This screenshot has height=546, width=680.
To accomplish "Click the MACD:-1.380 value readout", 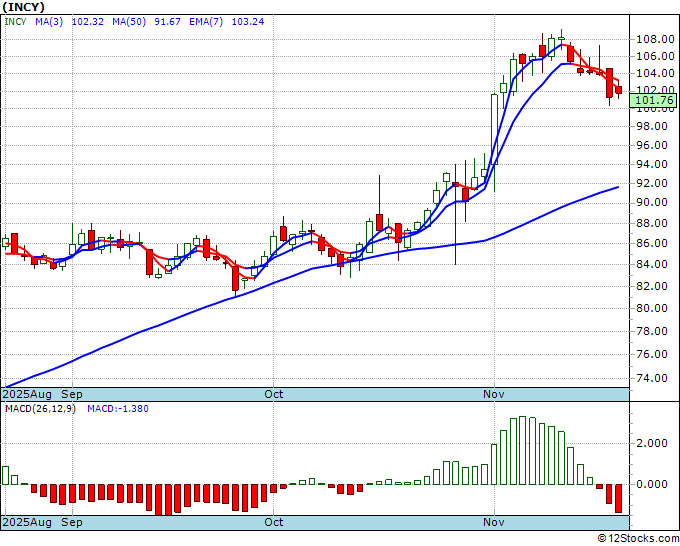I will (118, 409).
